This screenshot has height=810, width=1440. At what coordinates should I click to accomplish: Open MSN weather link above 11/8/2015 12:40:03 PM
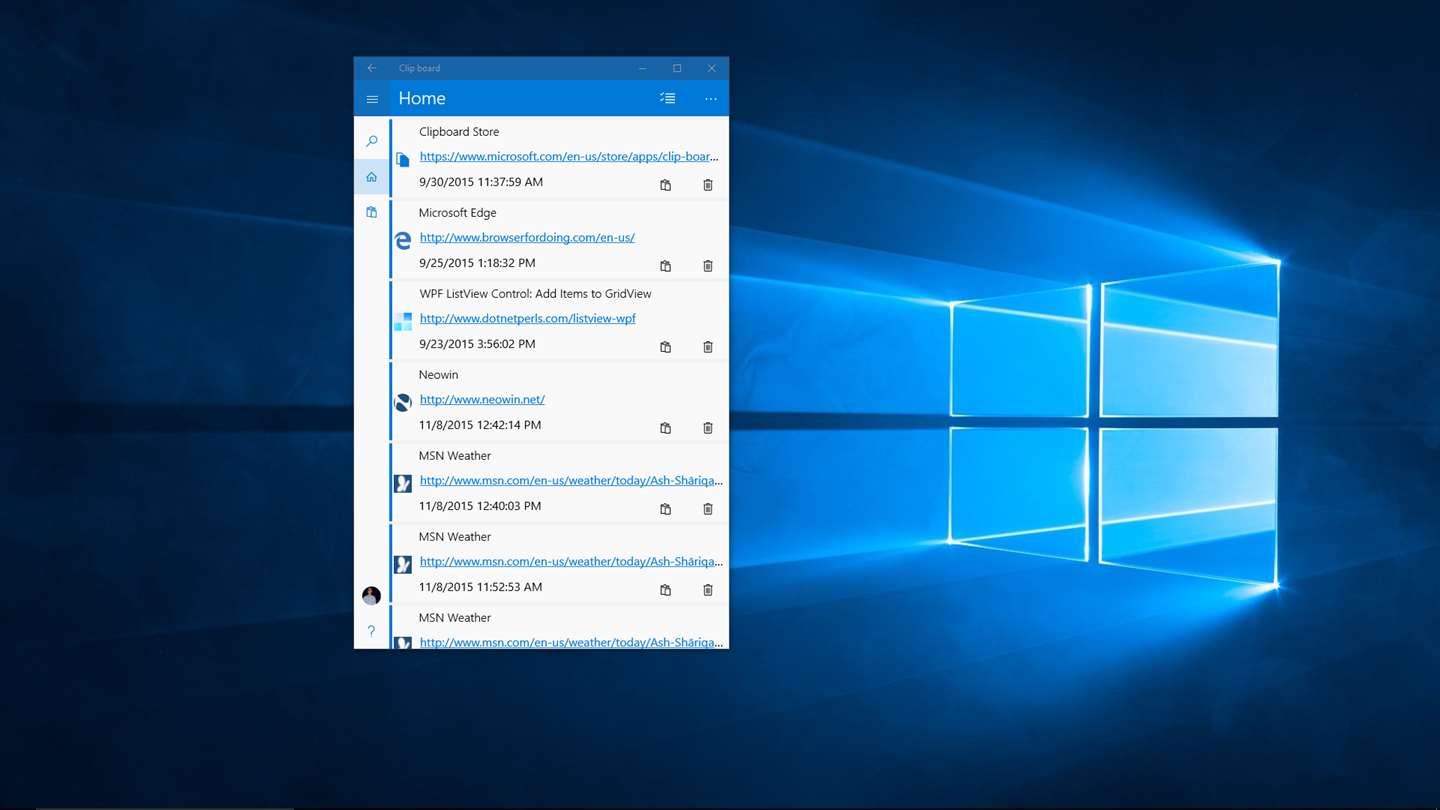pos(571,481)
